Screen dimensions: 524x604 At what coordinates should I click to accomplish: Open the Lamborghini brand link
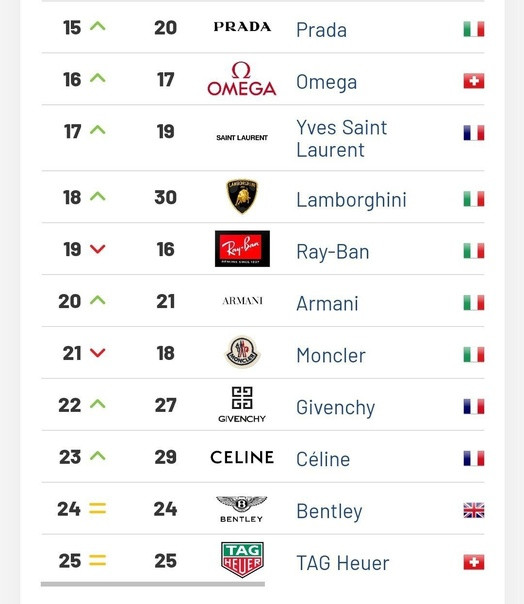351,200
